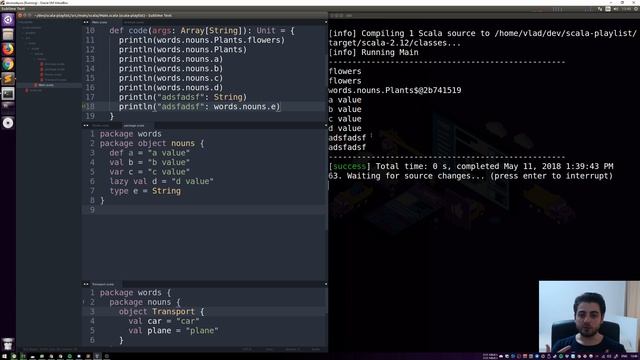Open the tab dropdown arrow of the bottom pane
The image size is (640, 360).
coord(326,284)
